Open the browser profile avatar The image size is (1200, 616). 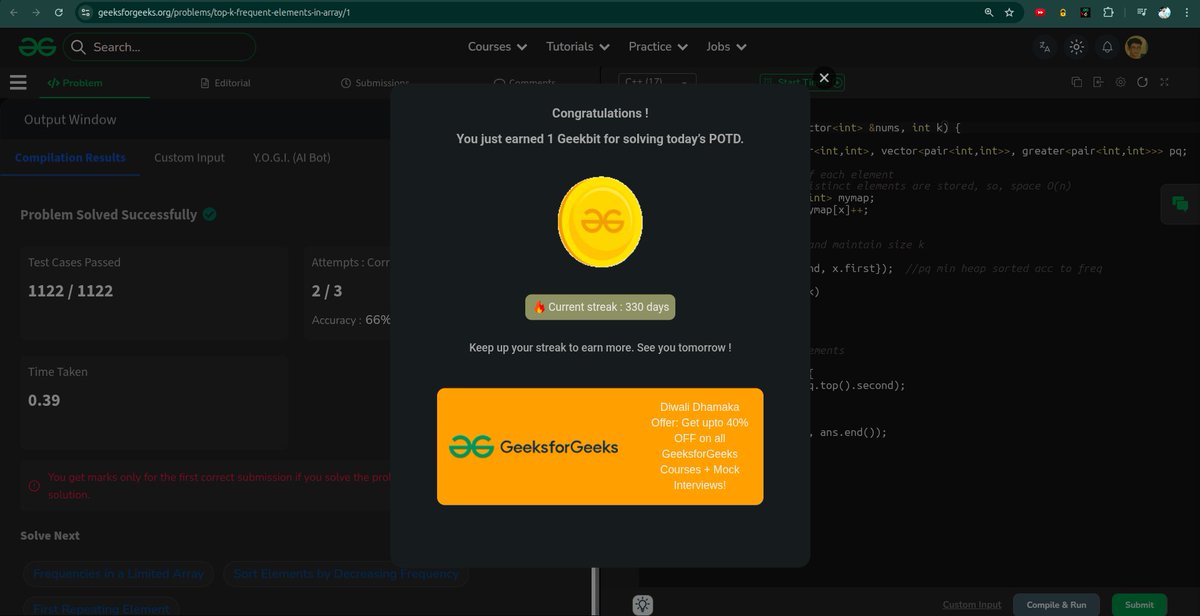1164,13
